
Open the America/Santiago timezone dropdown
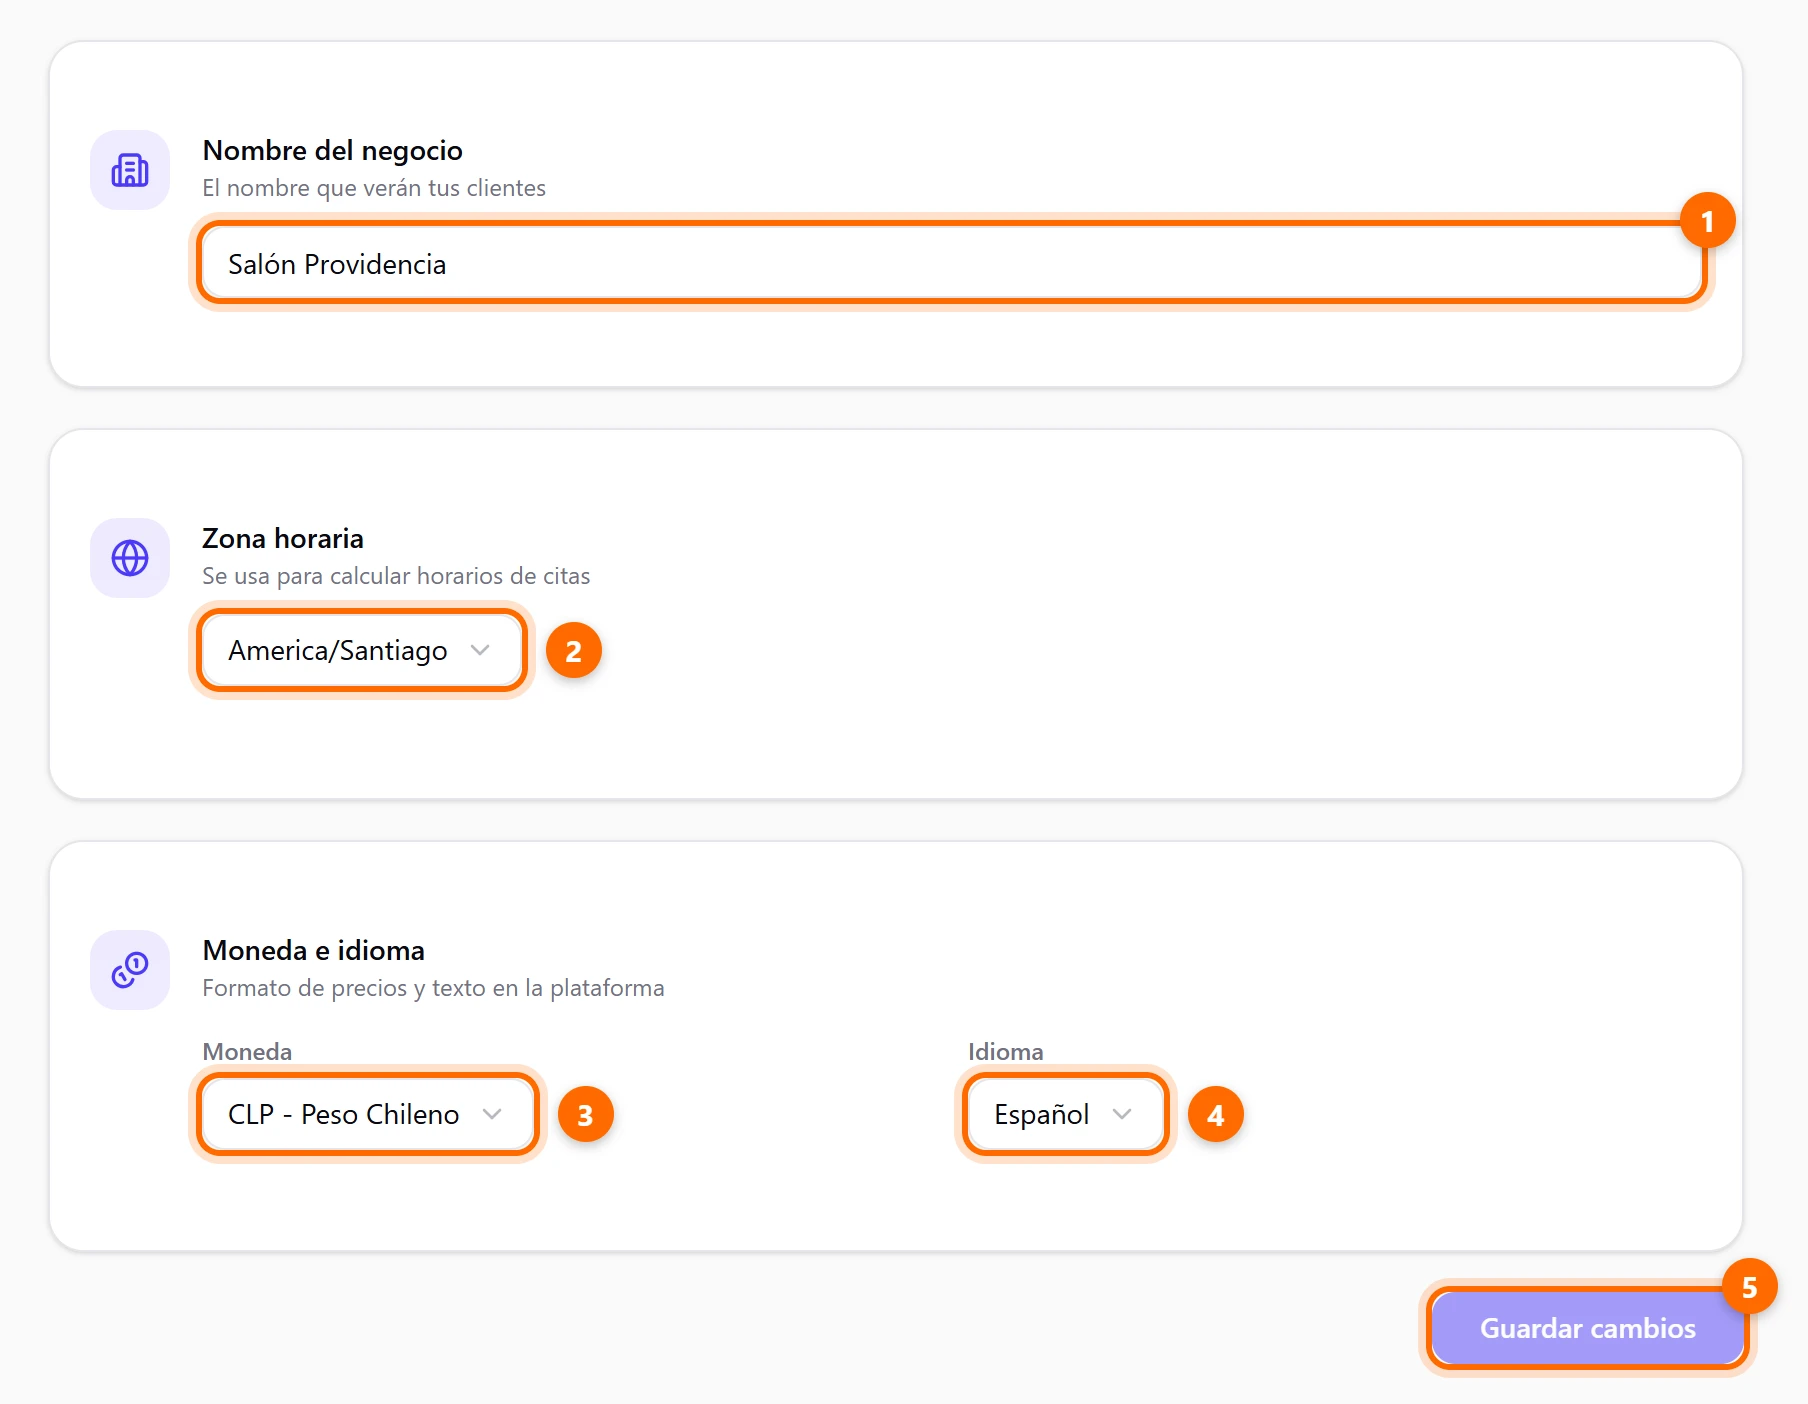[x=361, y=651]
